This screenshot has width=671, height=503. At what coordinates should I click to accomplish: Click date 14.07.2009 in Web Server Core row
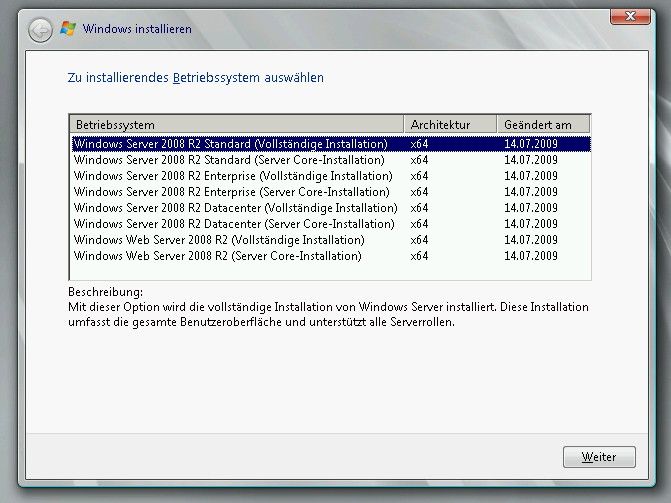[x=531, y=256]
